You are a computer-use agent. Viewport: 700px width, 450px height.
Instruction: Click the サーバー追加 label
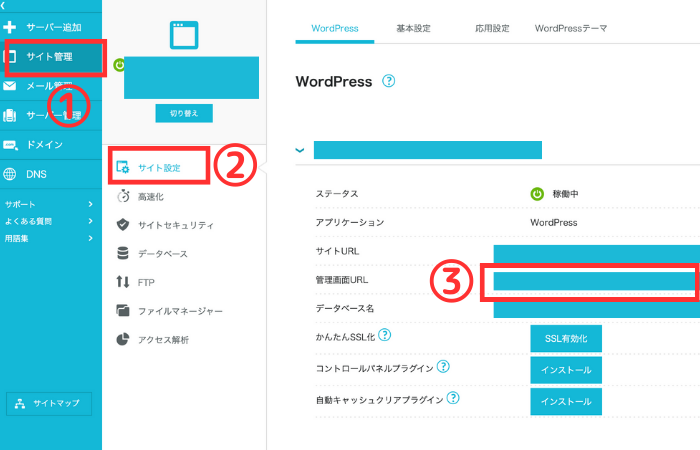click(x=54, y=28)
